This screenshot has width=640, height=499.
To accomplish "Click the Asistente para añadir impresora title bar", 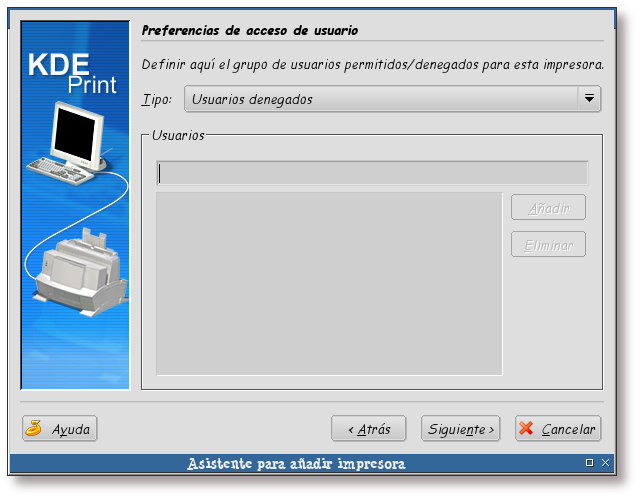I will 296,464.
